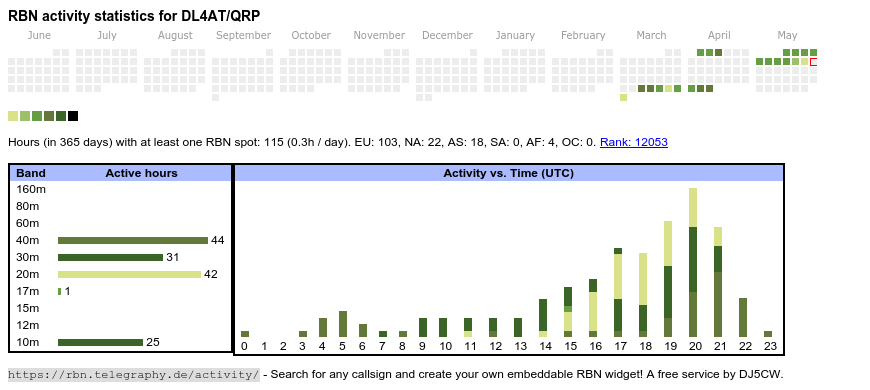Click the Activity vs. Time (UTC) header
Viewport: 870px width, 390px height.
coord(508,173)
